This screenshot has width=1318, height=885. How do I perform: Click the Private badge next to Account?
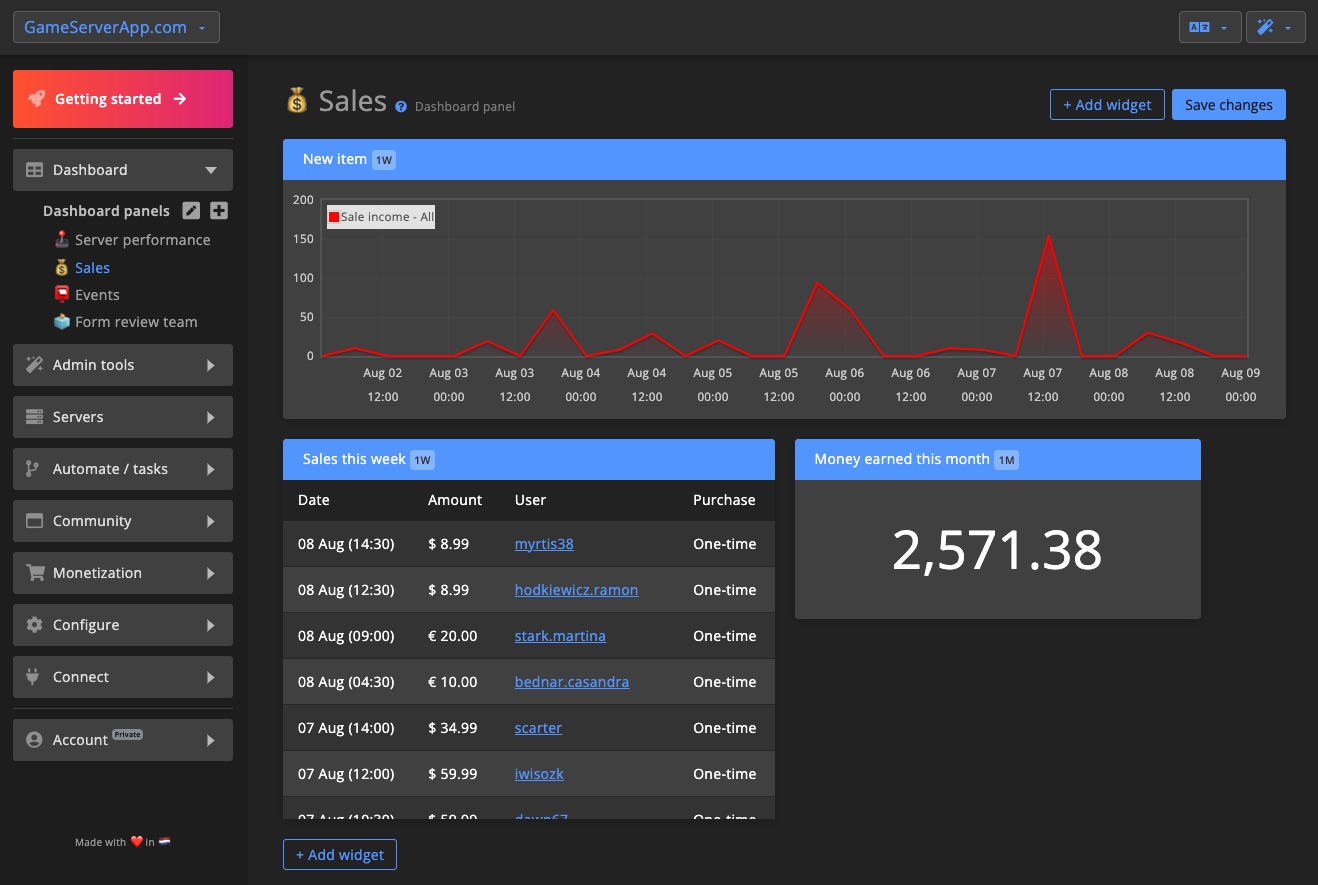(127, 734)
